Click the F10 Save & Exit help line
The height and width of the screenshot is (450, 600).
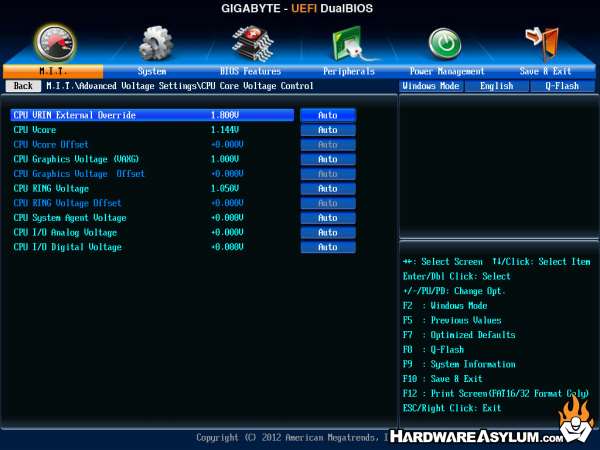(x=443, y=379)
